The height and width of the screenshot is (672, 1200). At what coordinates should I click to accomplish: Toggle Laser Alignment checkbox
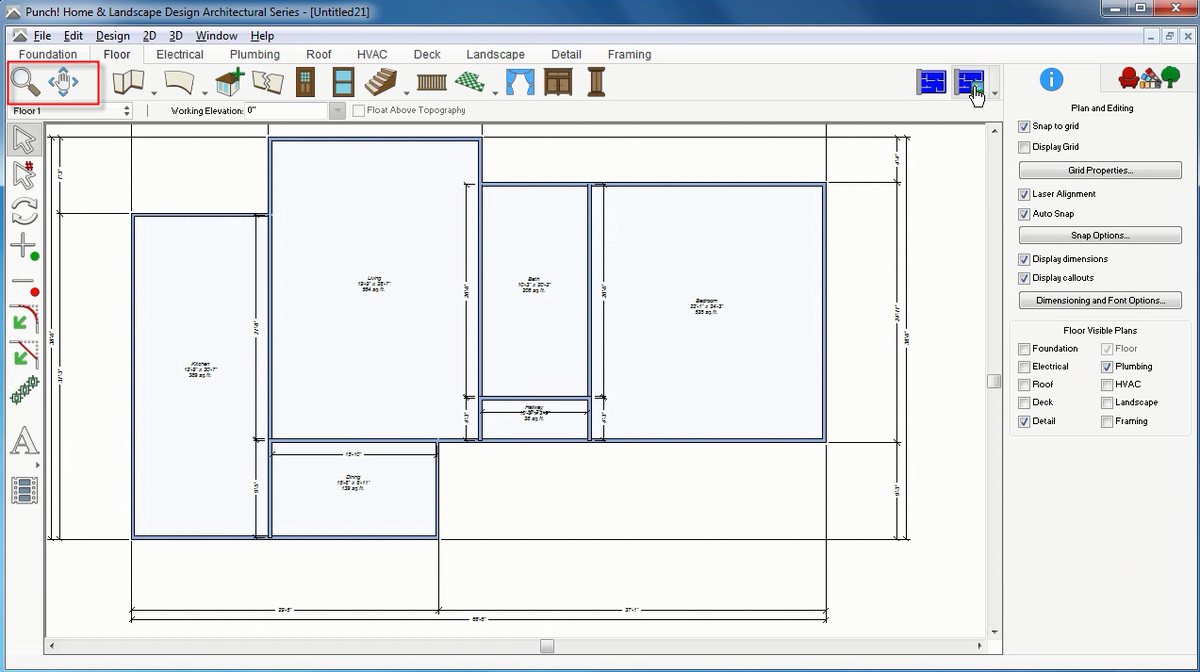pos(1023,194)
